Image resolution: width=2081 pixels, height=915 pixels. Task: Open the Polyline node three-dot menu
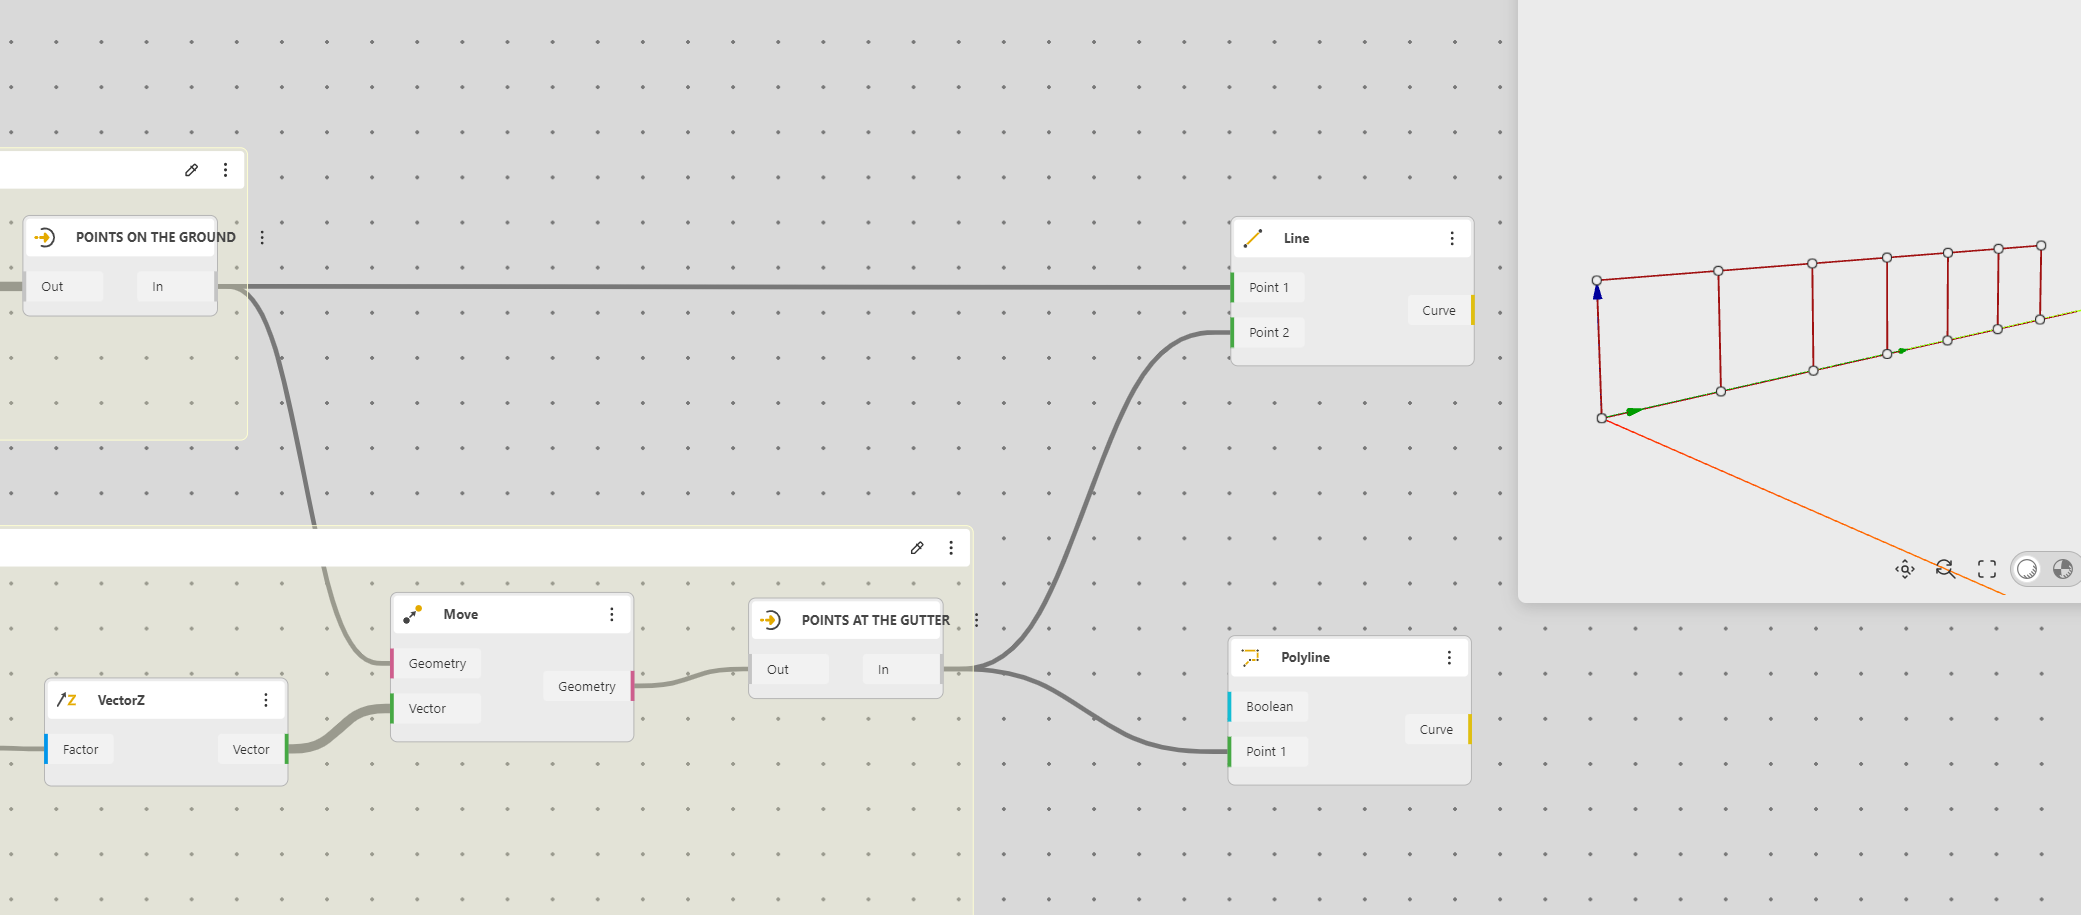click(x=1449, y=657)
